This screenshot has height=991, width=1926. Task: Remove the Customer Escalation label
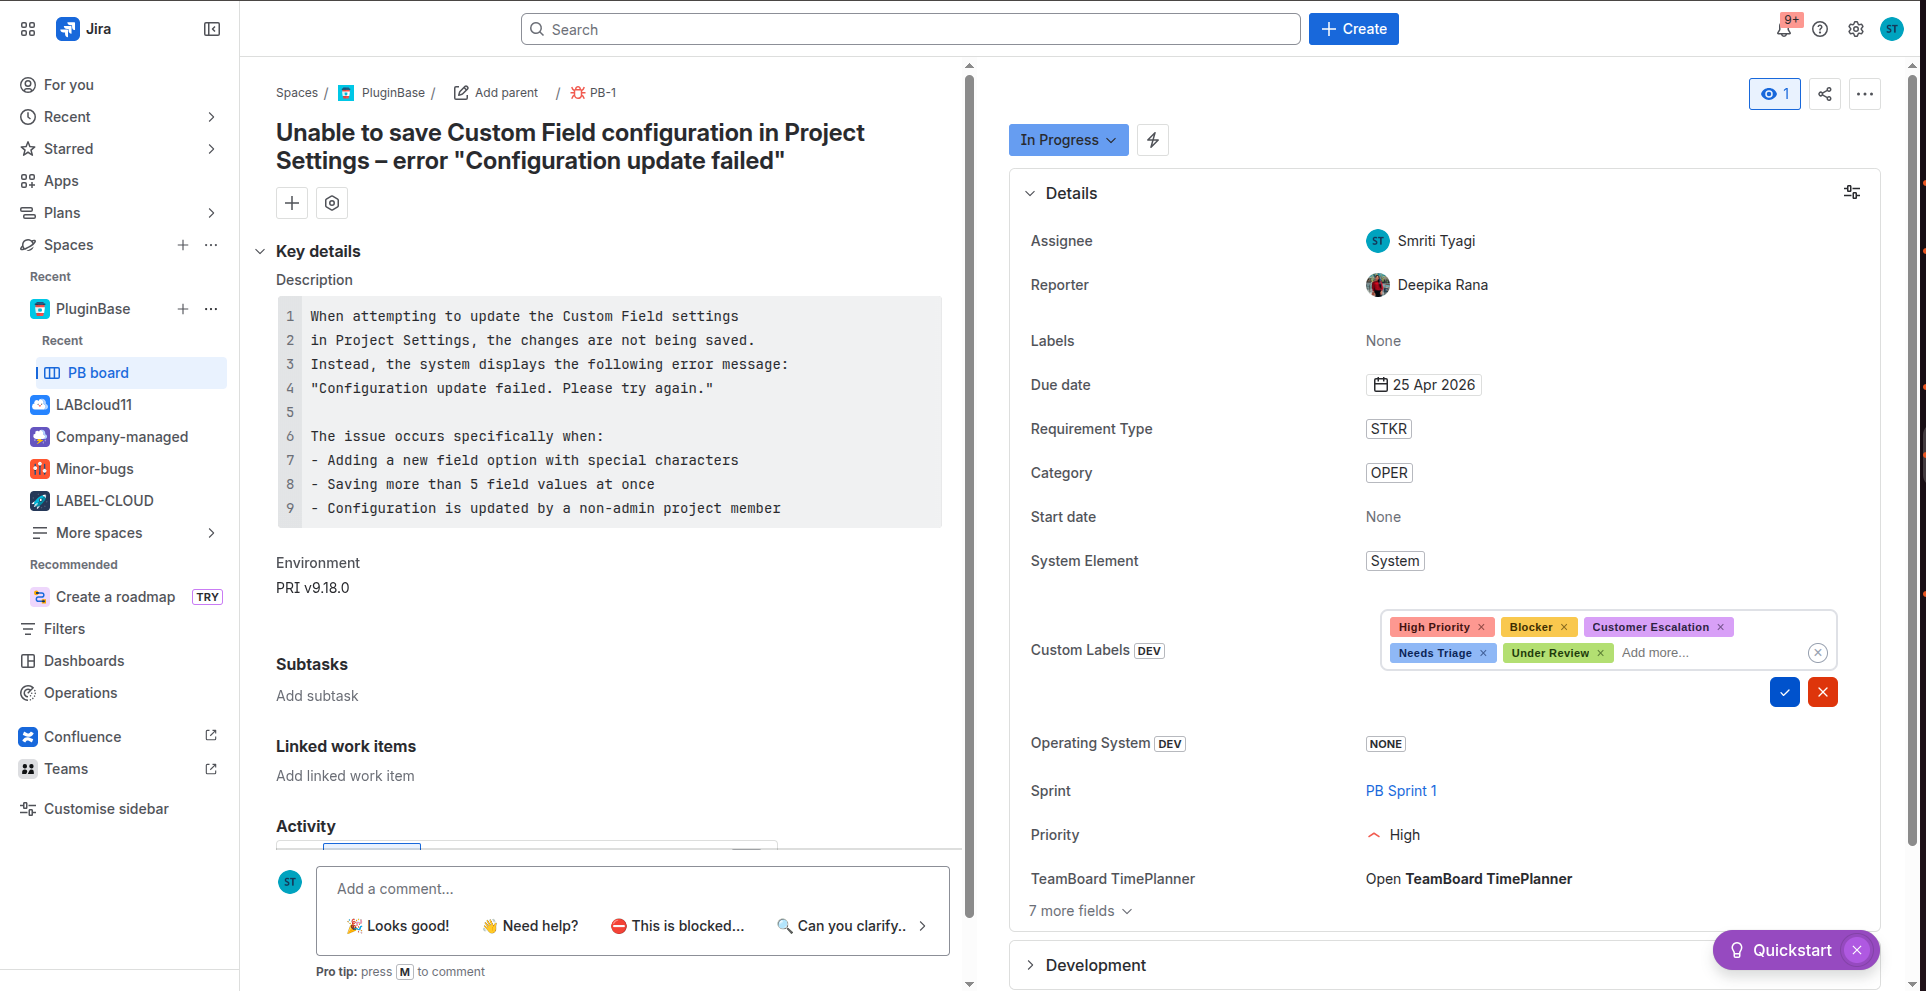click(1721, 627)
